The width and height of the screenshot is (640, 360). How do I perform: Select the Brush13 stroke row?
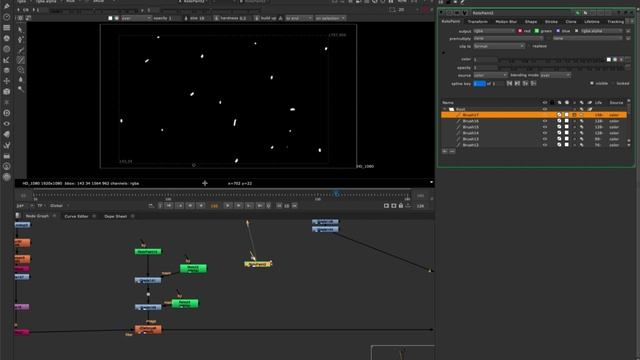[534, 139]
